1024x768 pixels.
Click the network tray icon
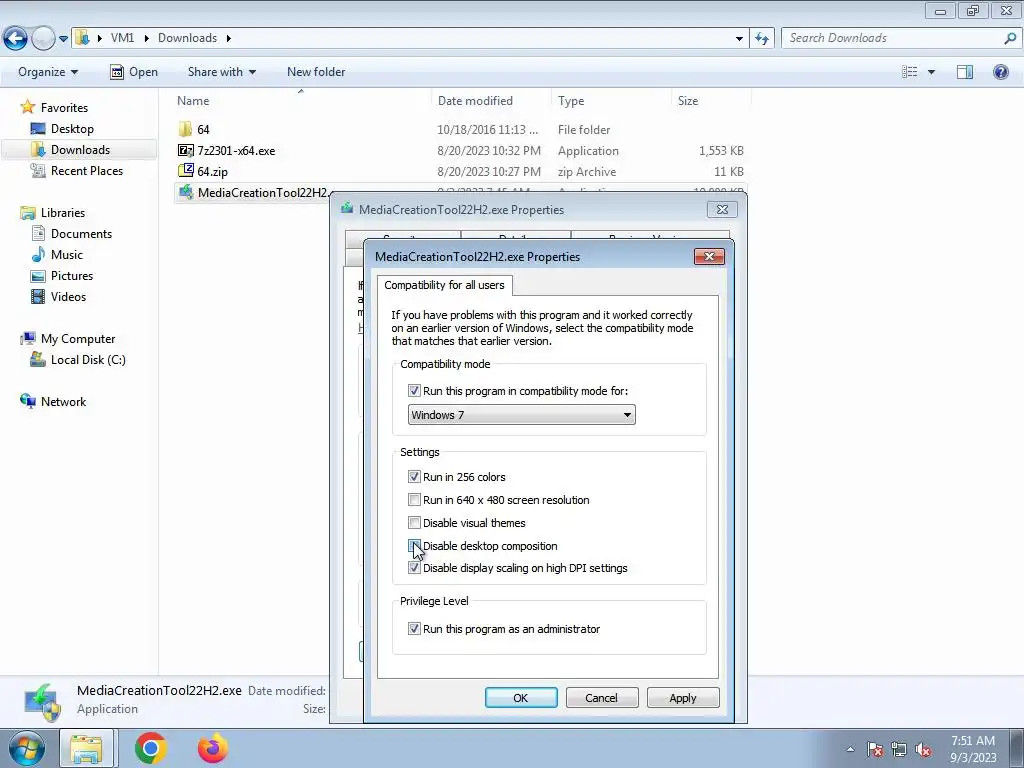point(899,749)
